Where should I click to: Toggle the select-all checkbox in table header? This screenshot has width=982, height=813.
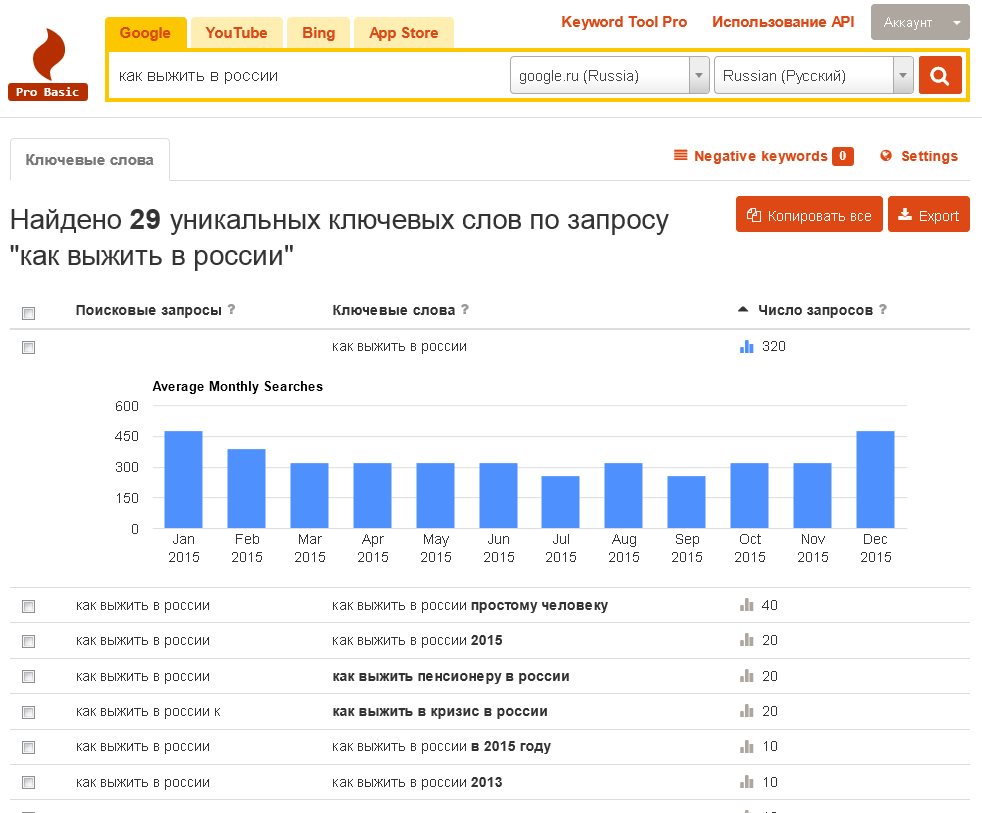pos(28,313)
